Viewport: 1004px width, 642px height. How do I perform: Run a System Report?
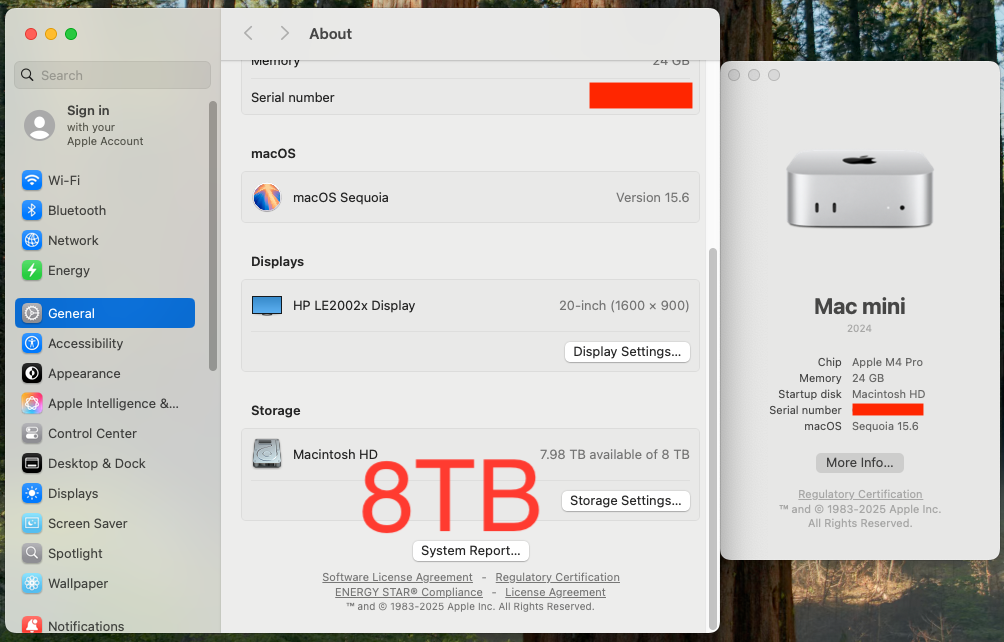pyautogui.click(x=470, y=551)
